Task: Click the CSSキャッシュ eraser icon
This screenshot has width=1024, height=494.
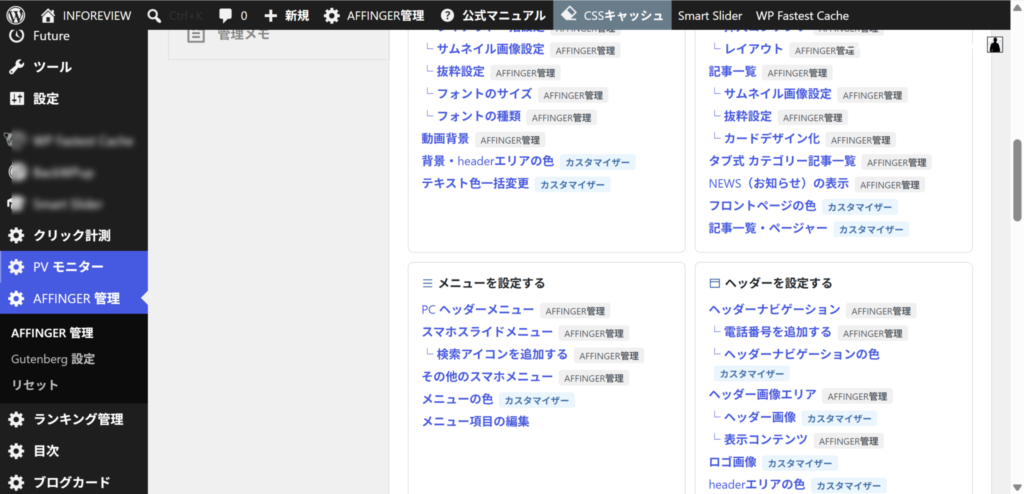Action: pos(569,14)
